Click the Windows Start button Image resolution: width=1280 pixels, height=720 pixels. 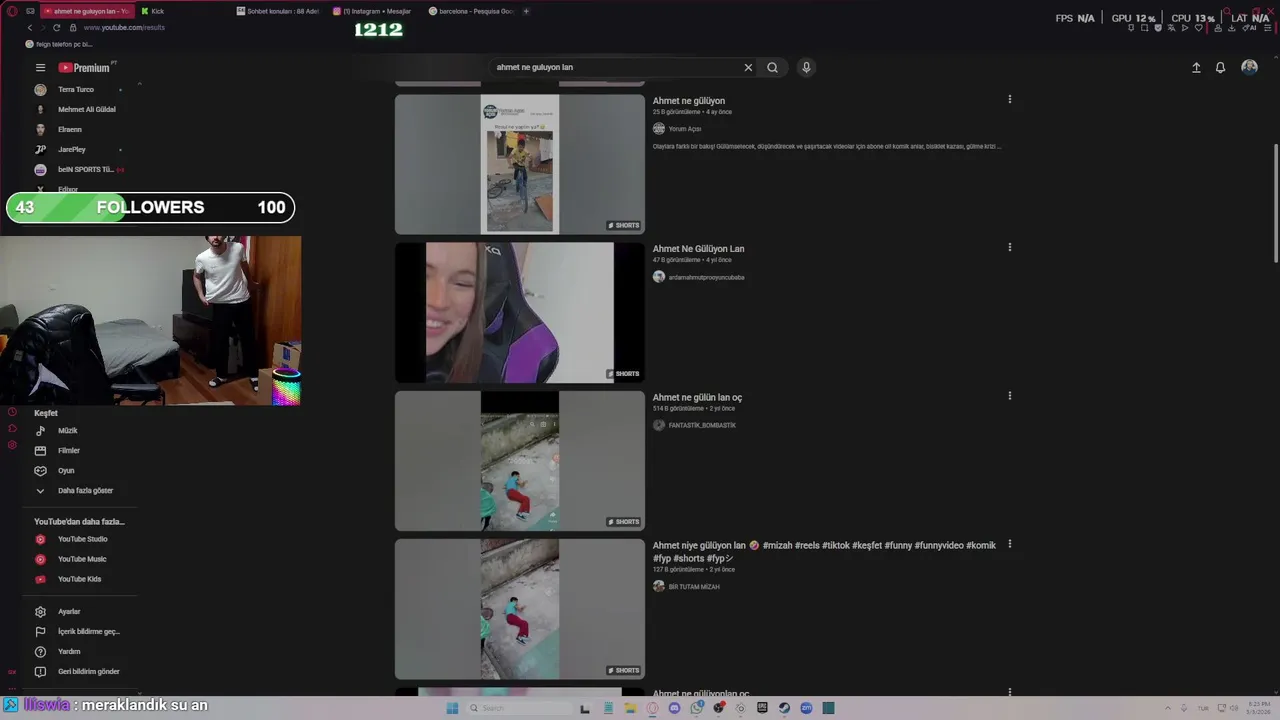click(x=452, y=708)
